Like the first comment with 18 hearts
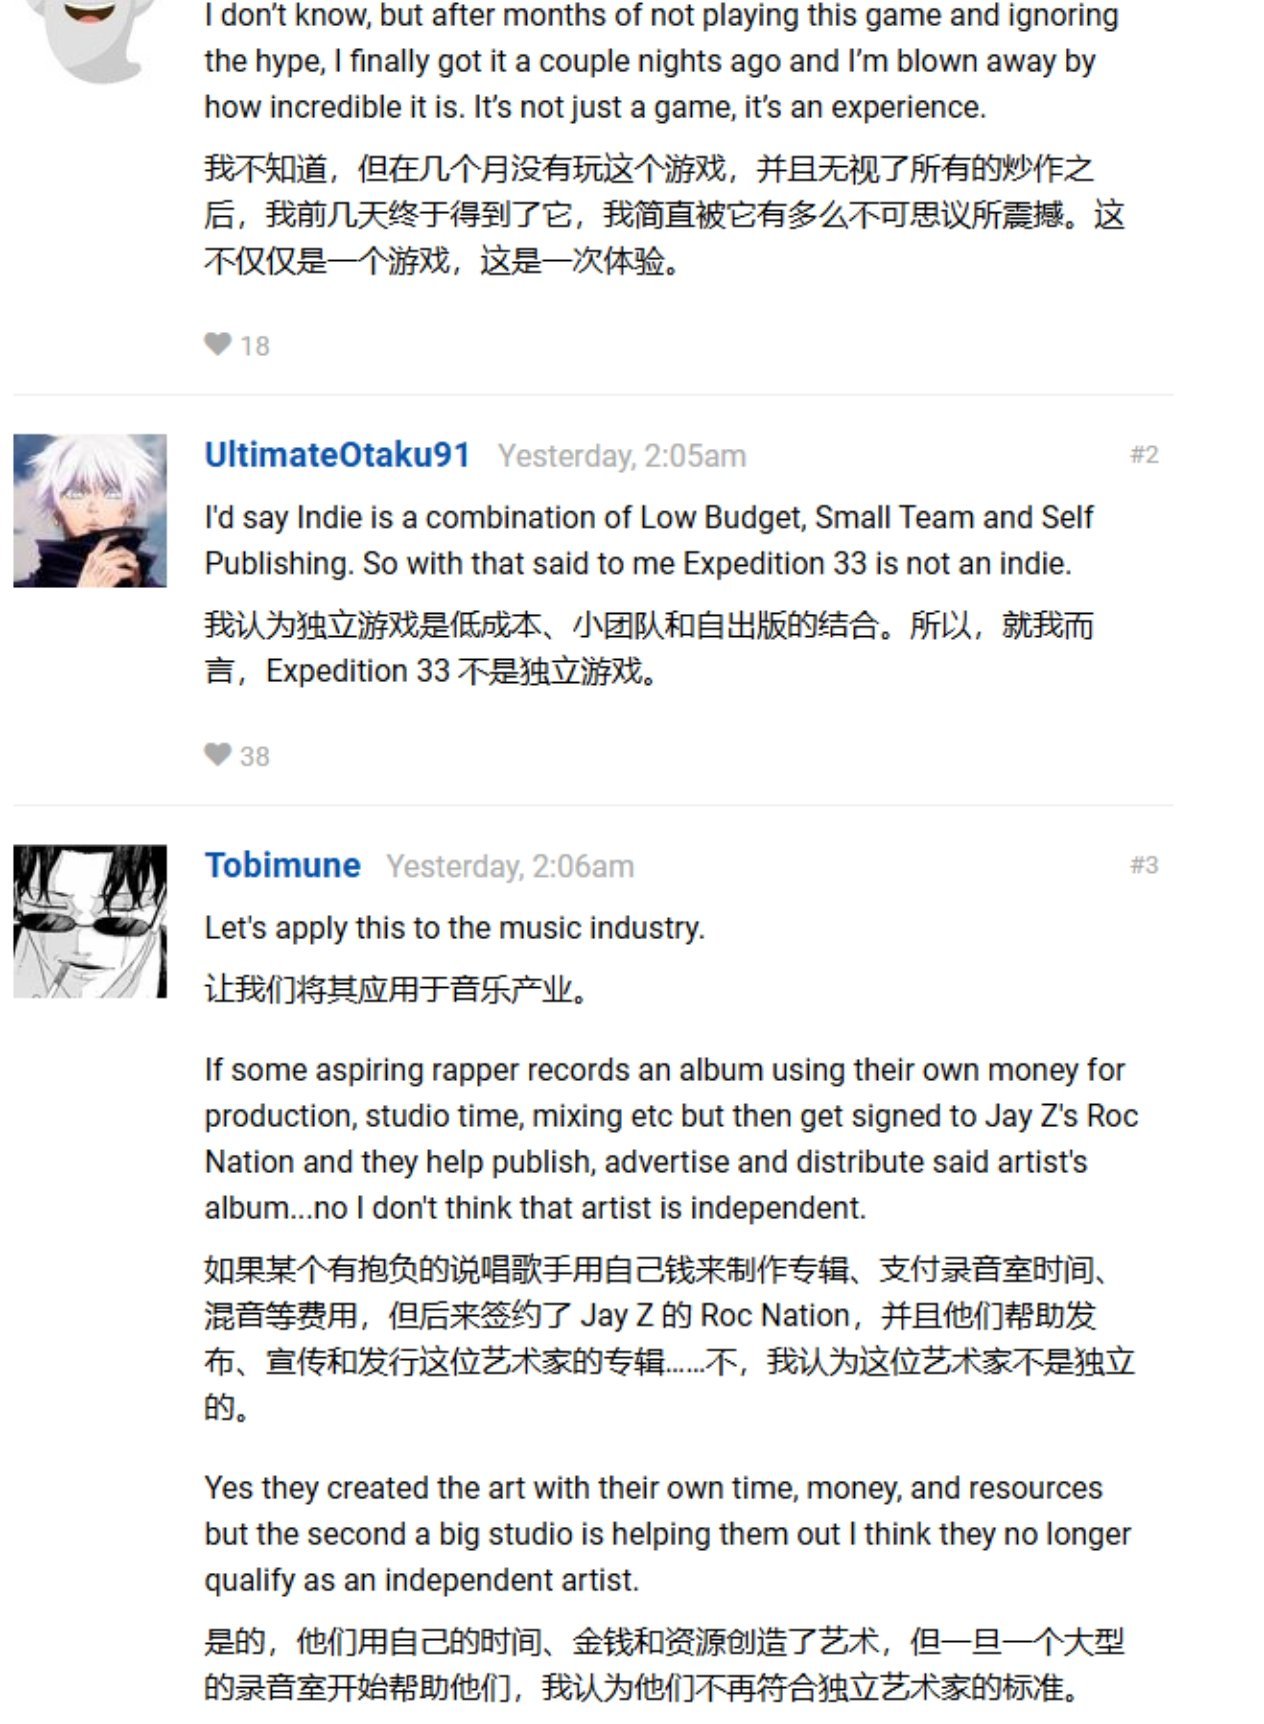The height and width of the screenshot is (1724, 1264). (218, 344)
